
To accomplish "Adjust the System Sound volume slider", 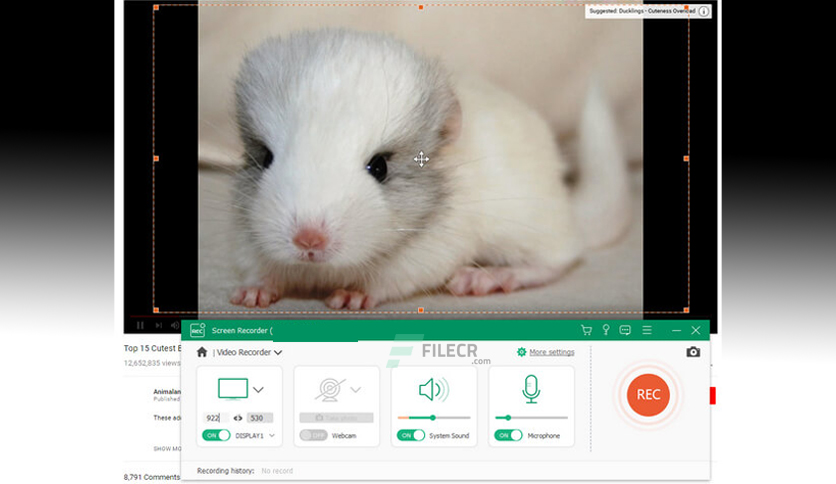I will point(434,418).
